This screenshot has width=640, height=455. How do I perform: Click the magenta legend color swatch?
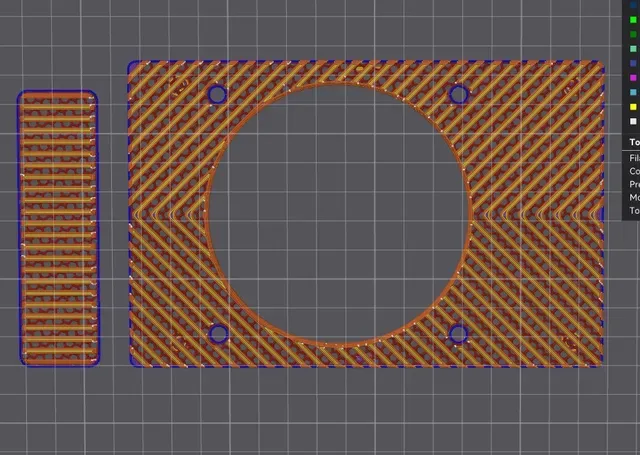[633, 78]
